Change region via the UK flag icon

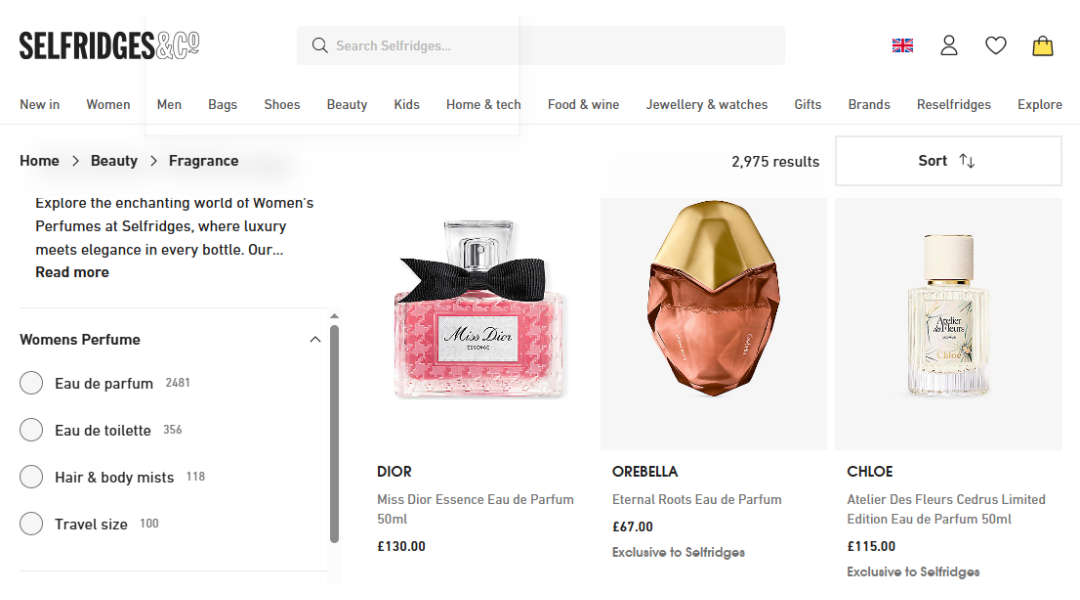click(902, 45)
